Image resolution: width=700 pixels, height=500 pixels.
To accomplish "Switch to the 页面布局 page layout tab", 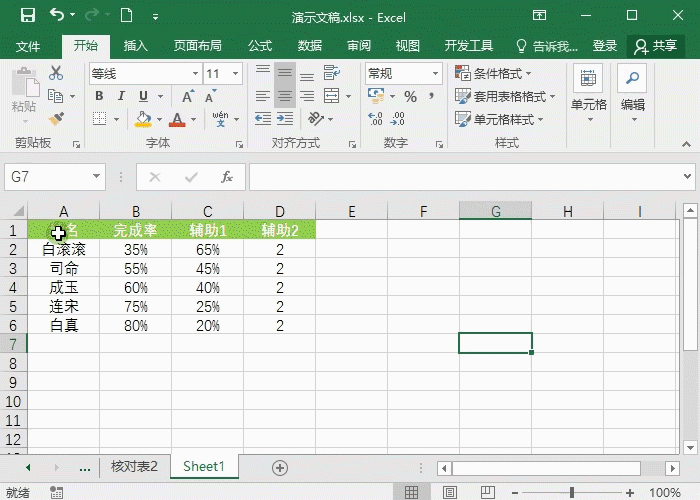I will pyautogui.click(x=197, y=46).
